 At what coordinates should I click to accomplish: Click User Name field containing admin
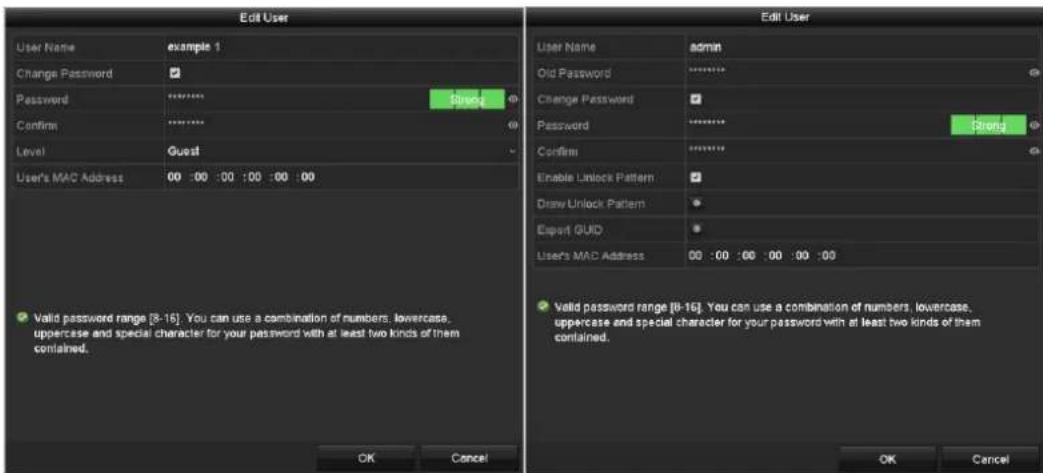tap(862, 47)
